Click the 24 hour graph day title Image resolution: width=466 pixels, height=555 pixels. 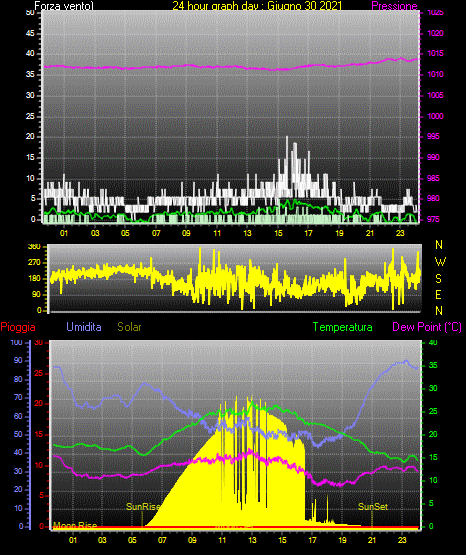click(257, 6)
